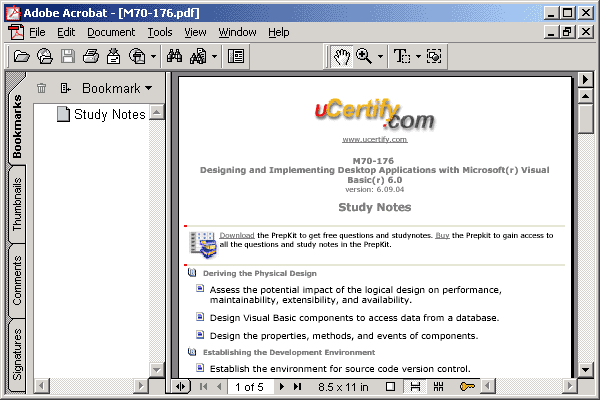Image resolution: width=600 pixels, height=400 pixels.
Task: Click the Acrobat document icon in menu bar
Action: tap(16, 32)
